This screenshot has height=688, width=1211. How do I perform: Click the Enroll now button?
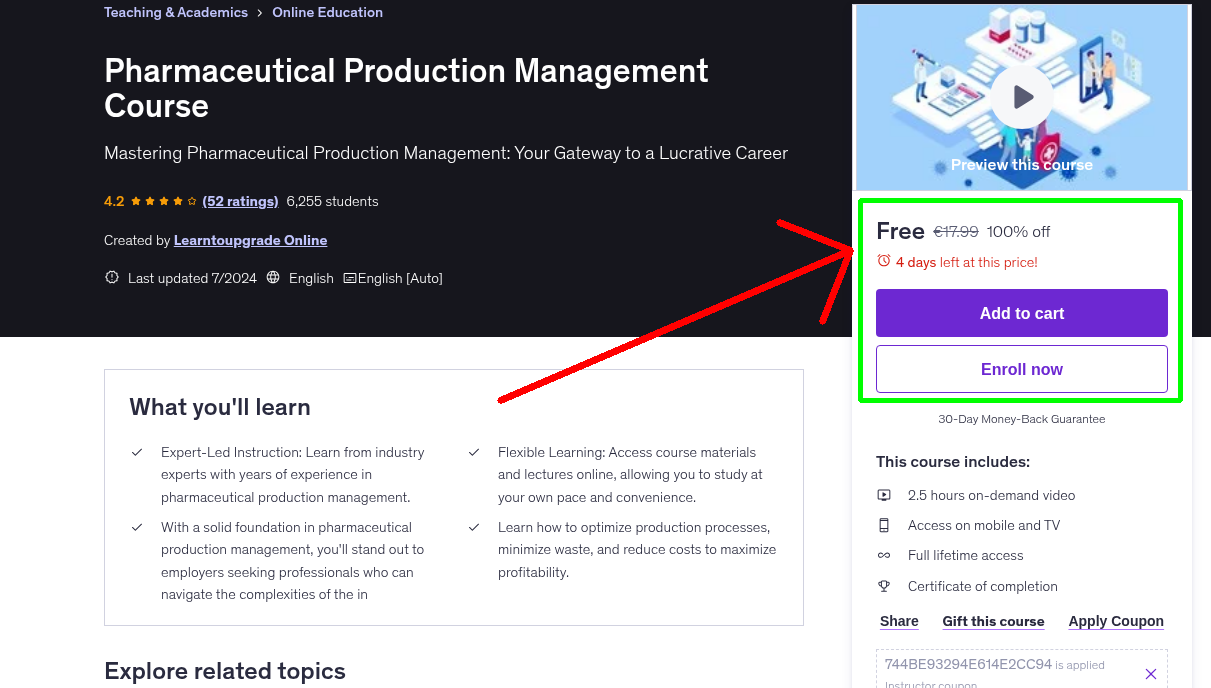click(x=1021, y=368)
